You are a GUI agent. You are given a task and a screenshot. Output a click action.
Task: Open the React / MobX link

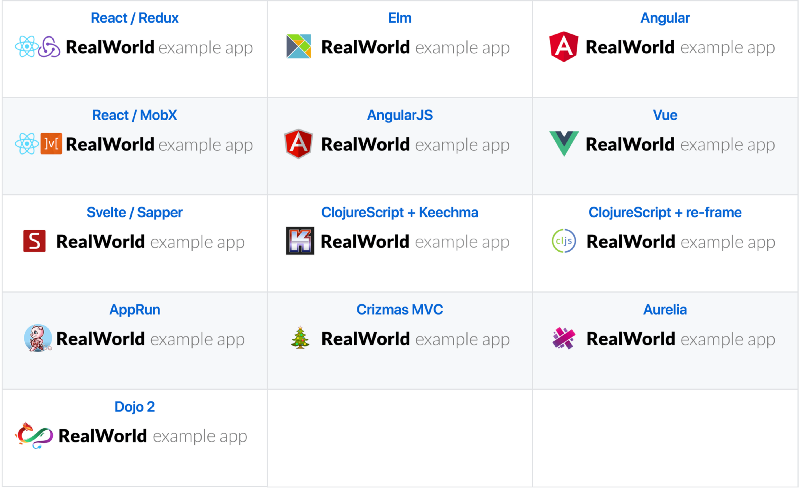click(x=135, y=115)
